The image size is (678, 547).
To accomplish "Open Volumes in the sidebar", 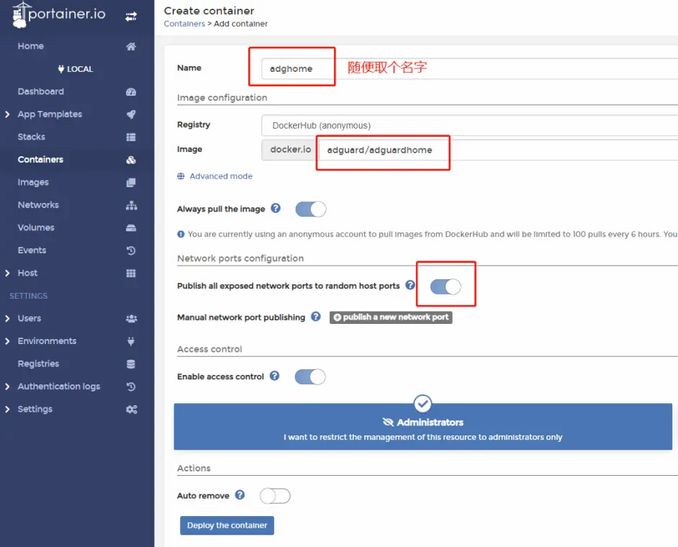I will click(36, 228).
